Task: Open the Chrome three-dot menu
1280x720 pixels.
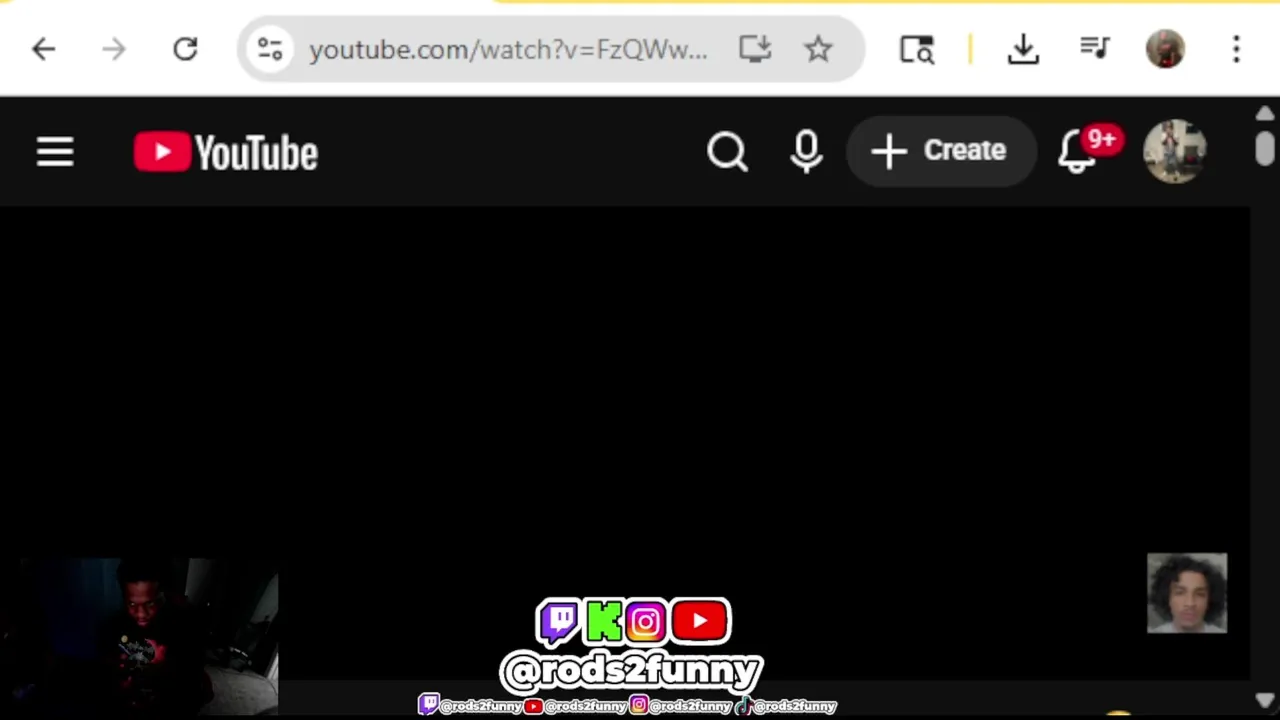Action: pyautogui.click(x=1237, y=49)
